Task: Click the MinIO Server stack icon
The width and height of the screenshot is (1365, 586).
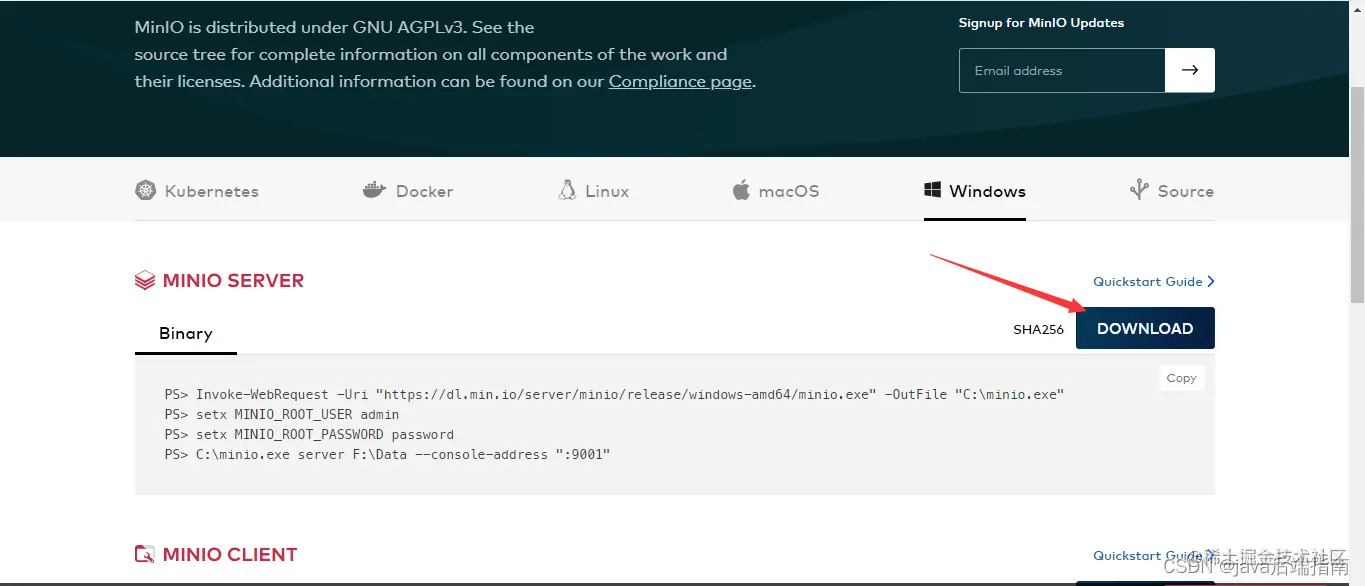Action: pyautogui.click(x=145, y=281)
